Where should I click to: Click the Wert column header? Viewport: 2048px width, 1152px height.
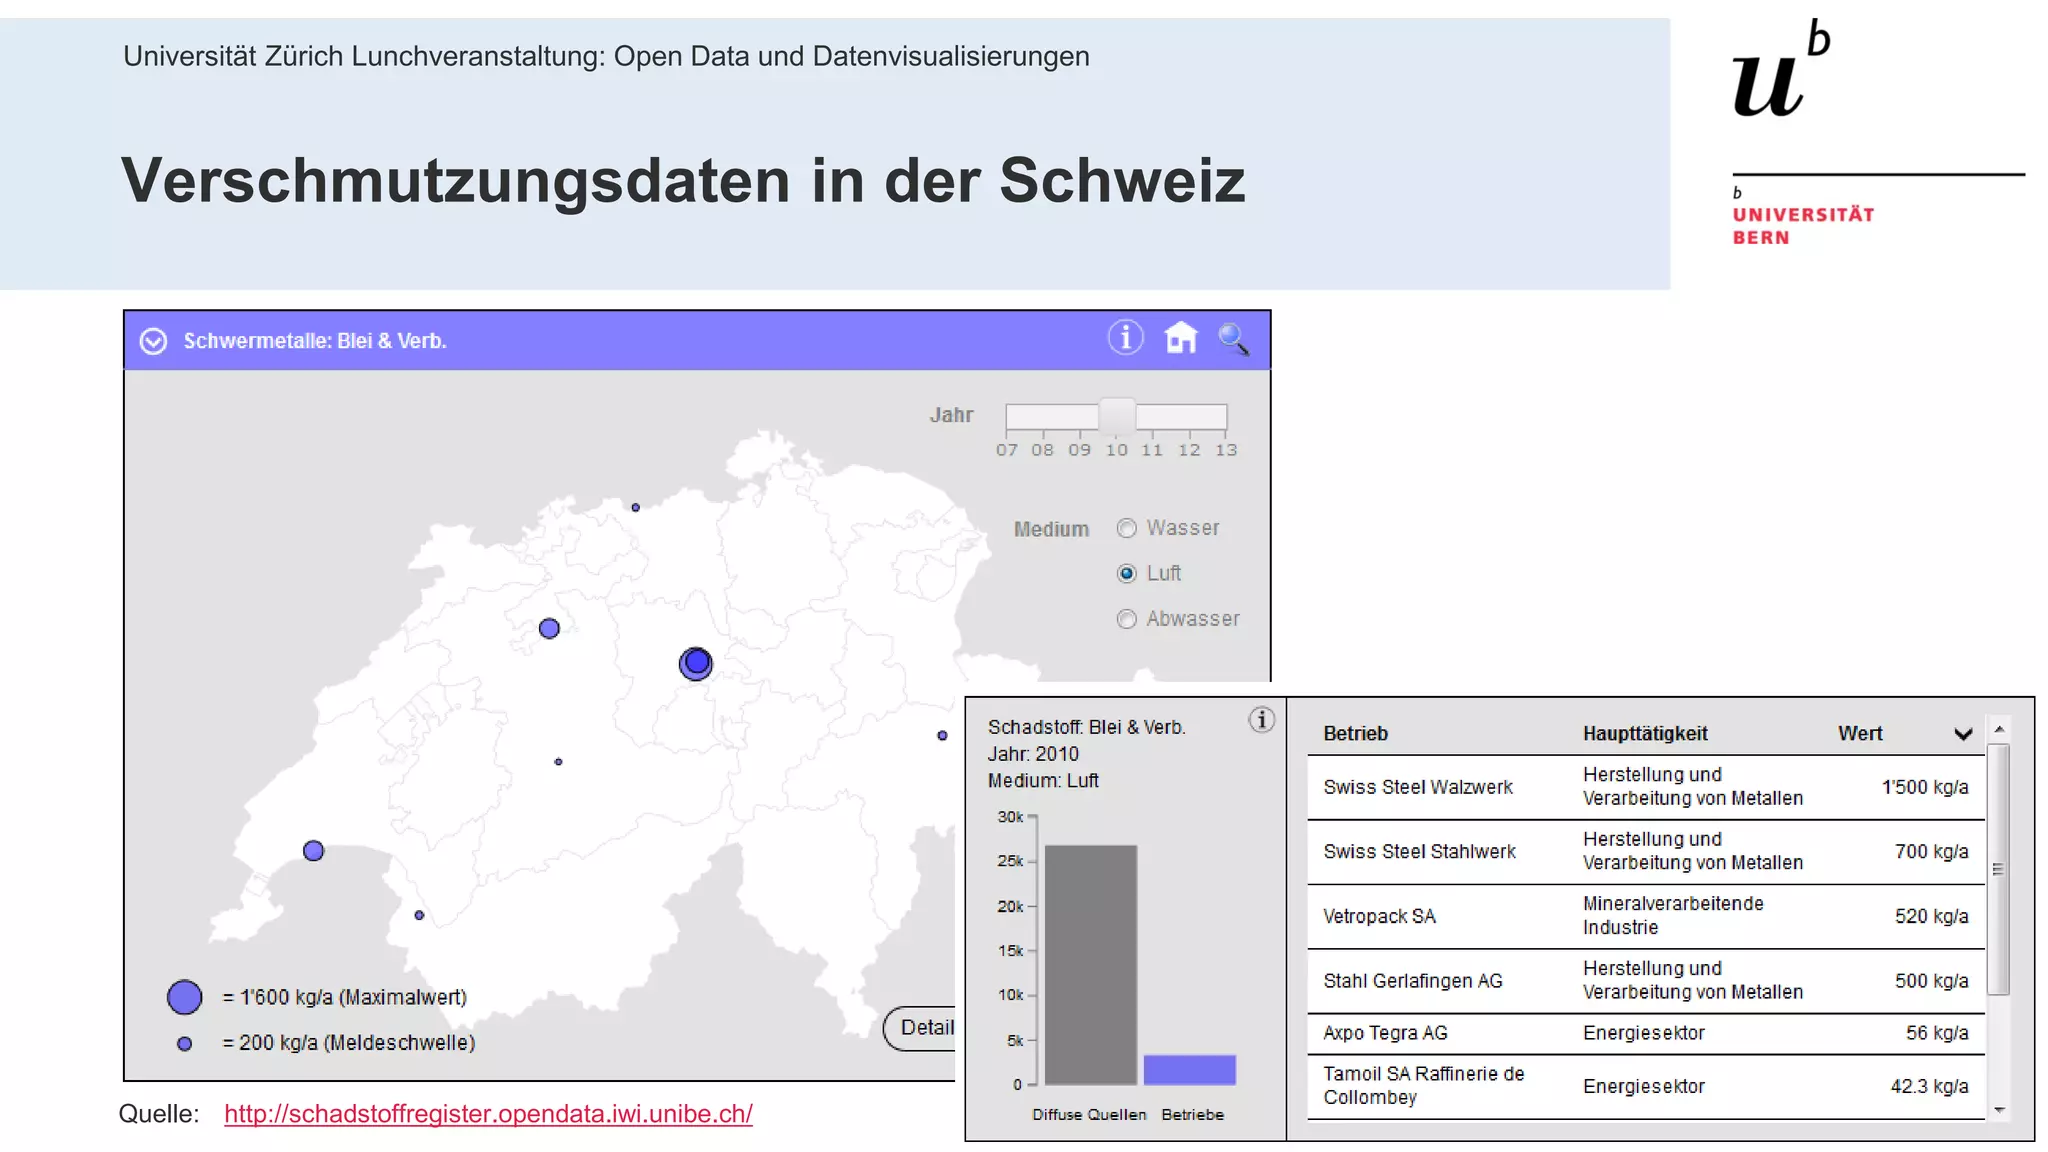click(x=1860, y=733)
